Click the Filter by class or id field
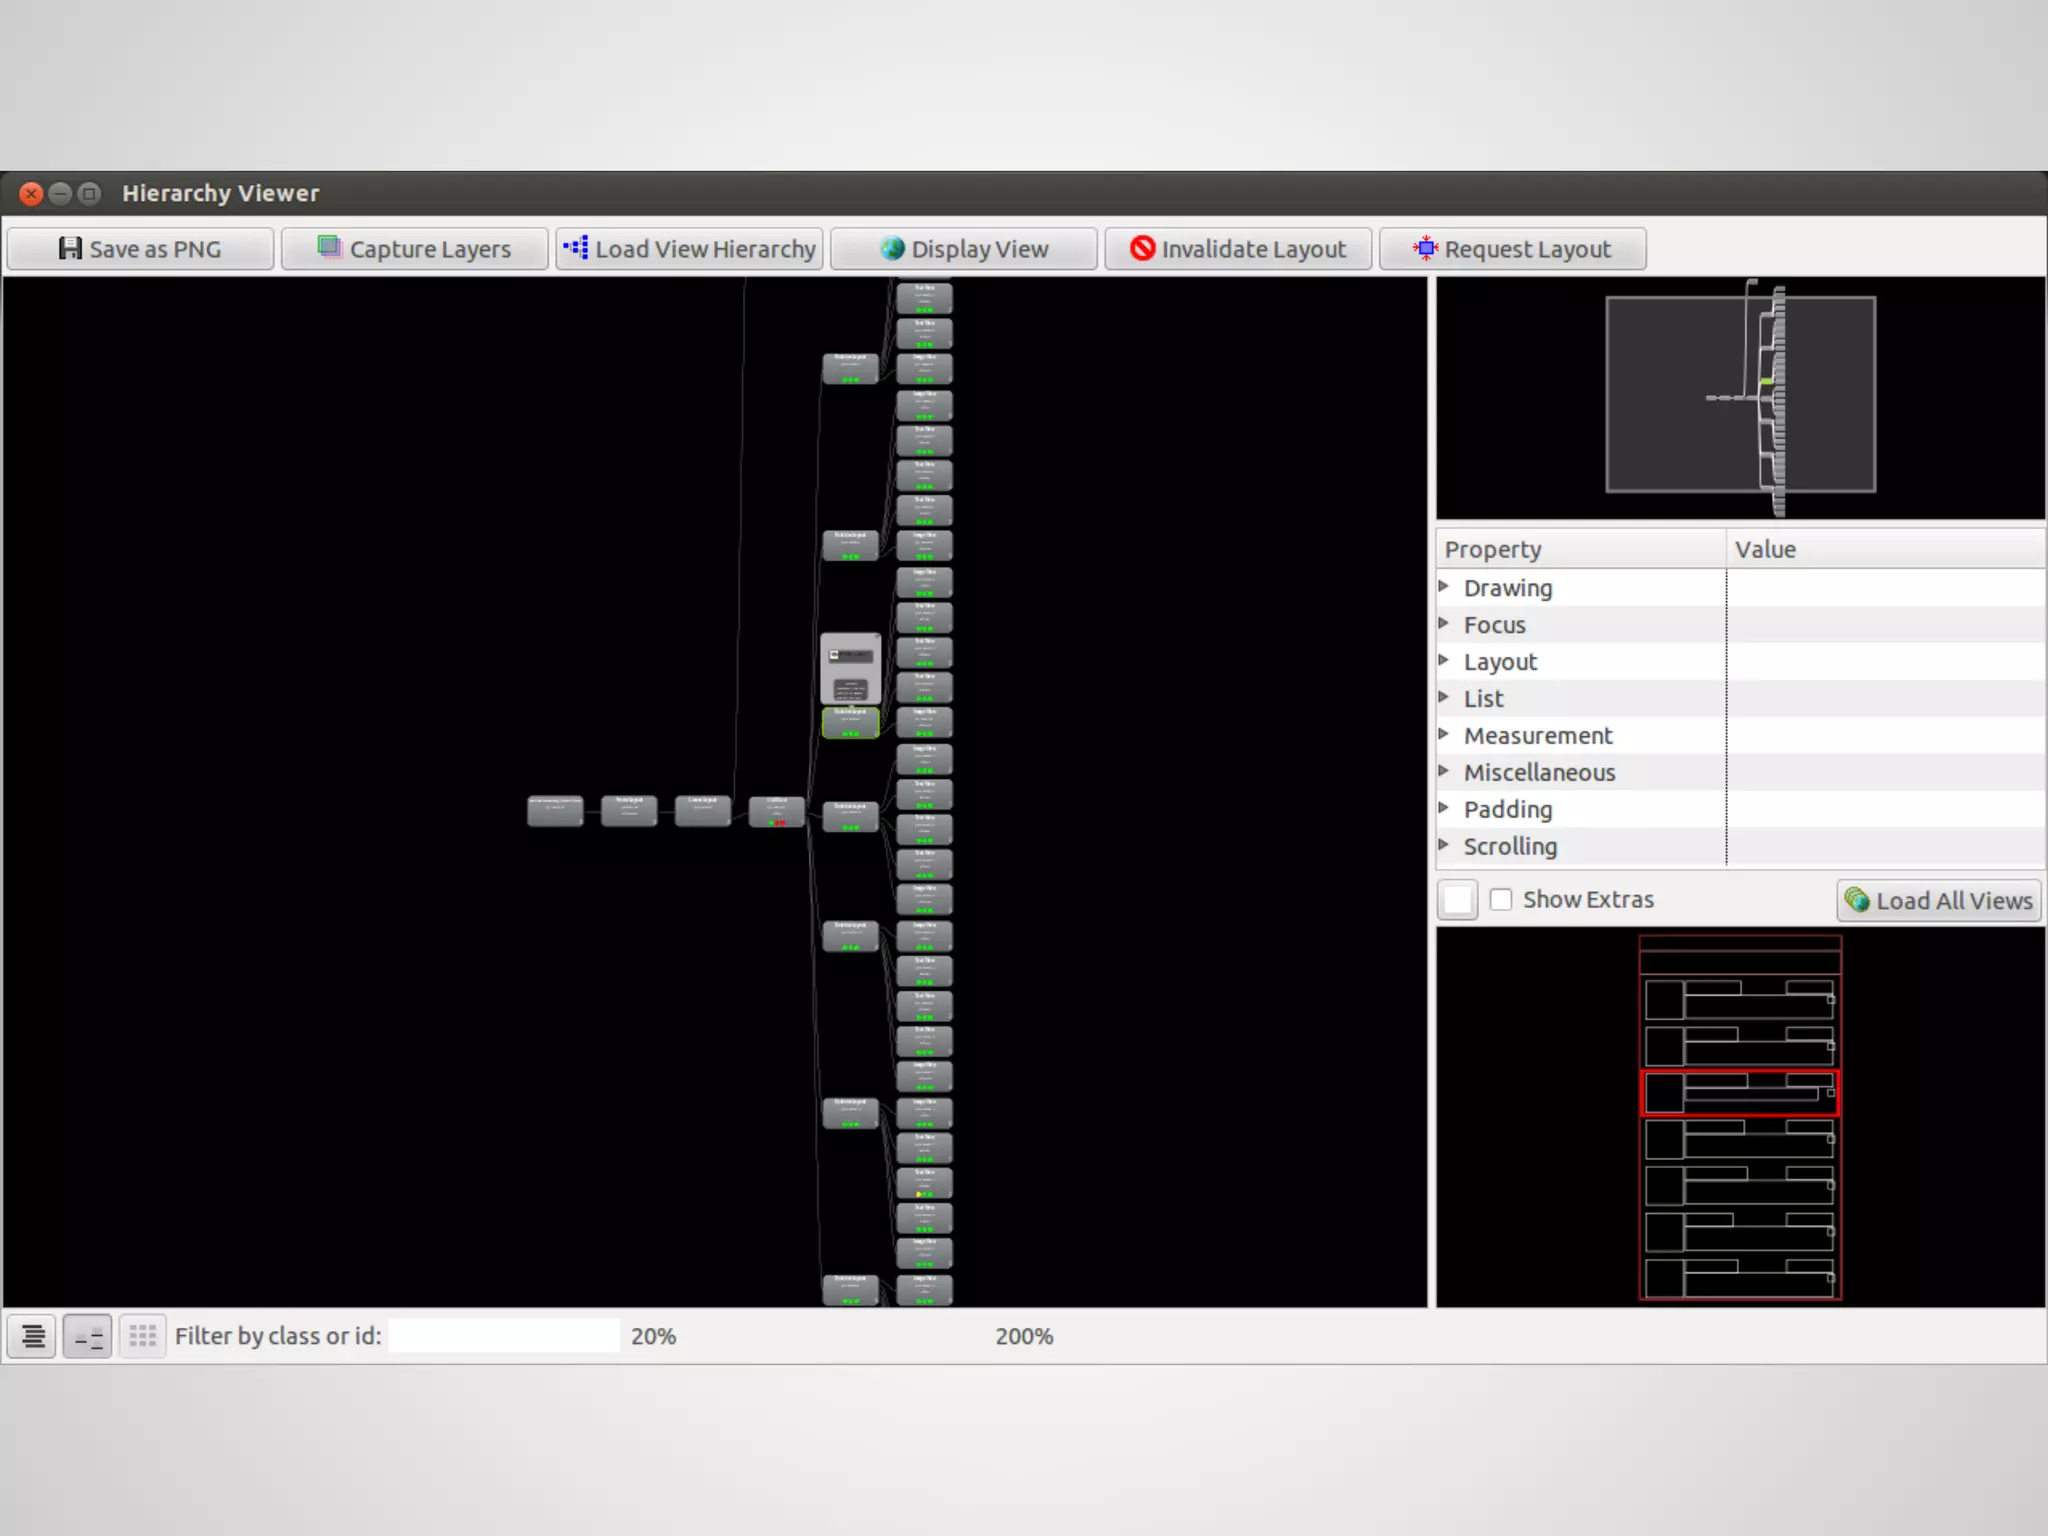The height and width of the screenshot is (1536, 2048). click(x=504, y=1336)
